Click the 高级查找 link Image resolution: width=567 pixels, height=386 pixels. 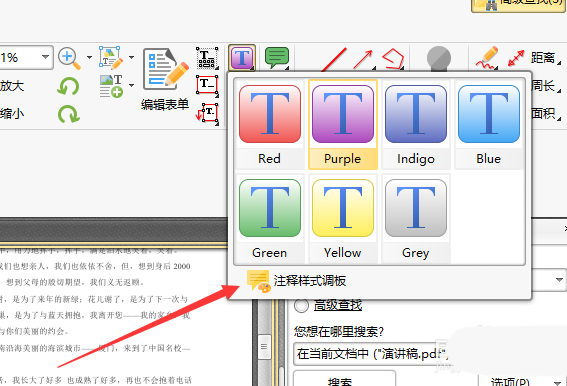tap(338, 305)
